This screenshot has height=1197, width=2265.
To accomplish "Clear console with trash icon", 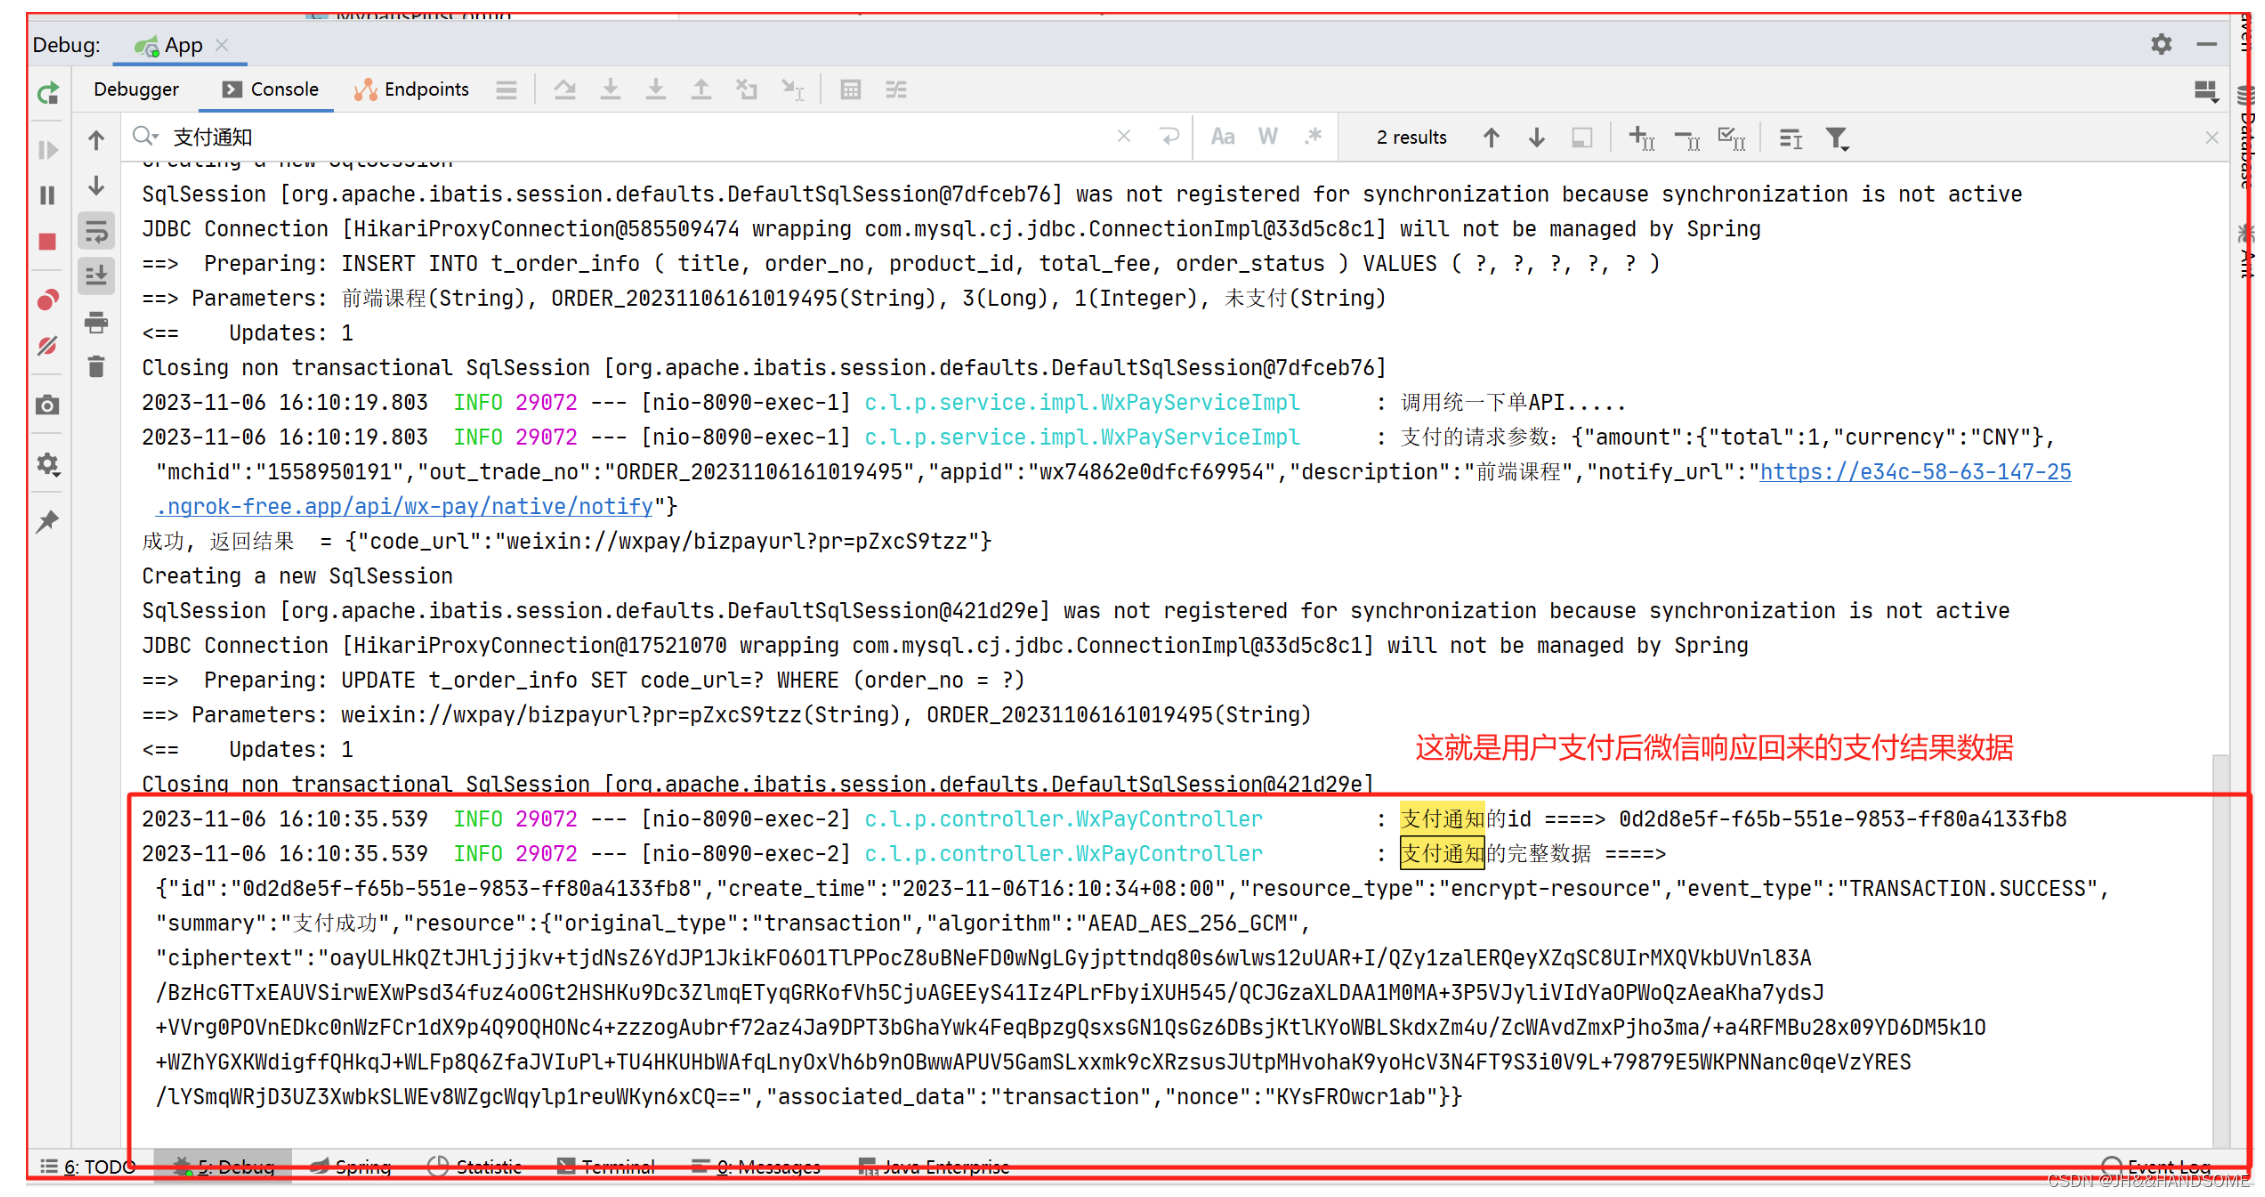I will click(x=96, y=367).
